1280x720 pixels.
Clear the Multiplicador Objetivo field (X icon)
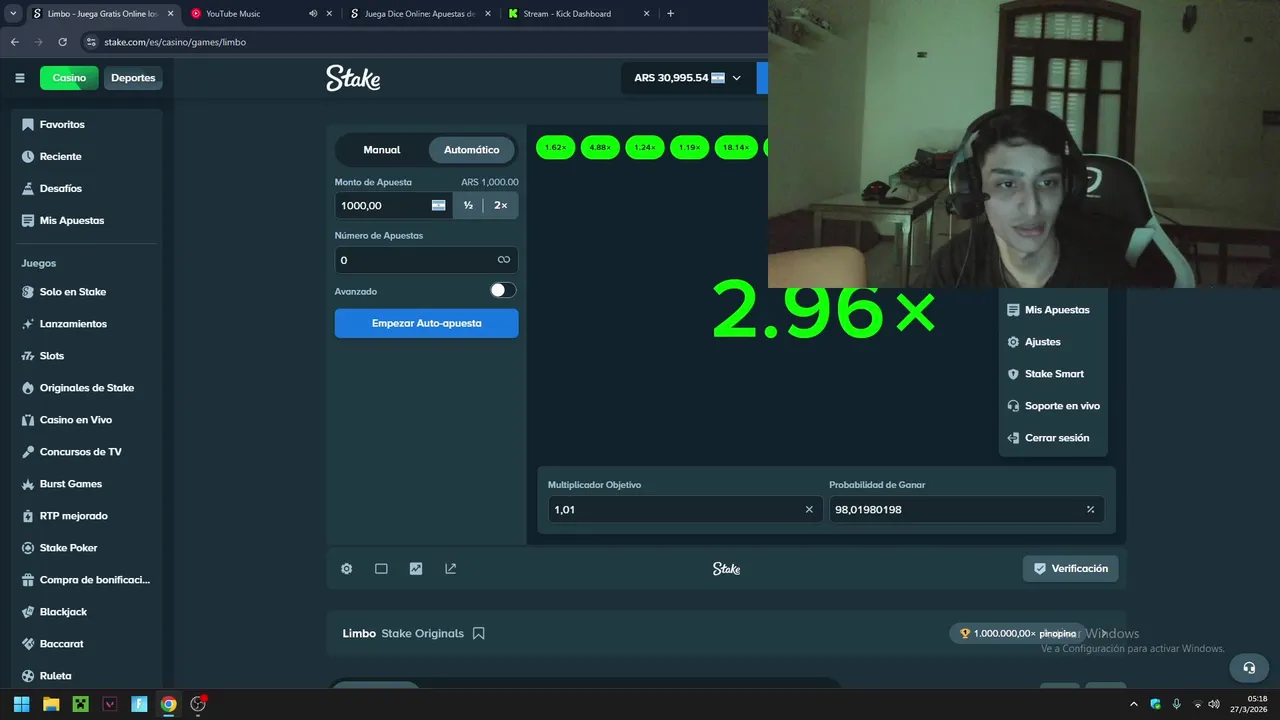point(809,509)
